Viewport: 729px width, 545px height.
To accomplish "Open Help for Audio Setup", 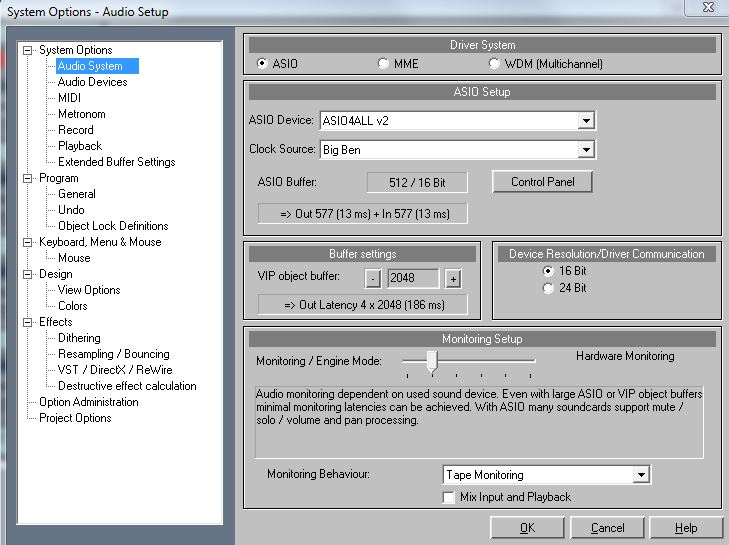I will pos(686,528).
